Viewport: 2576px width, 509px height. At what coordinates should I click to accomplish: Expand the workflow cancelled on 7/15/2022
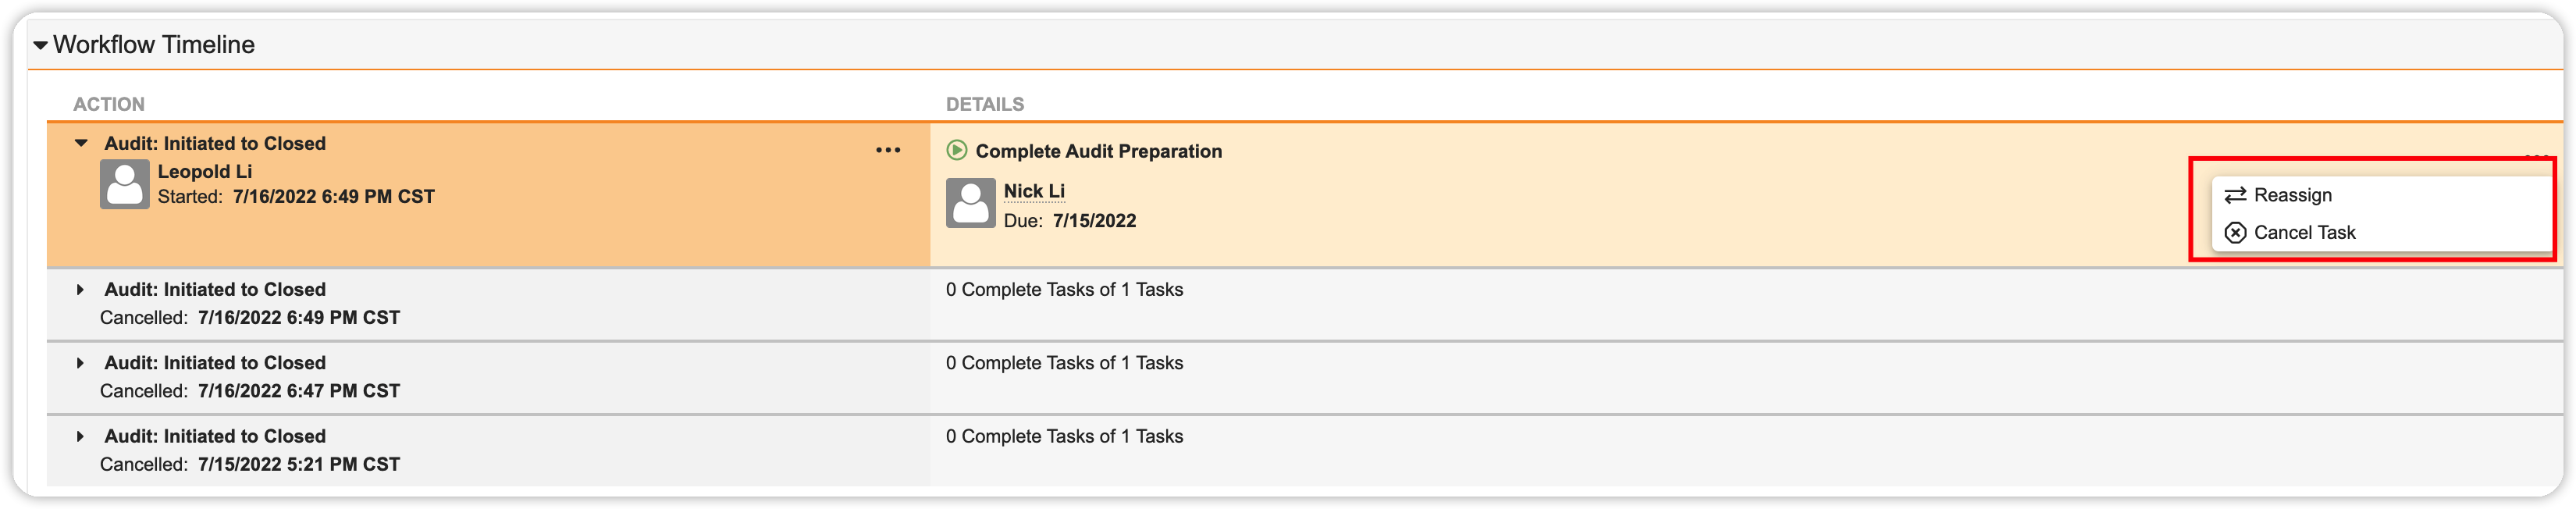point(81,437)
